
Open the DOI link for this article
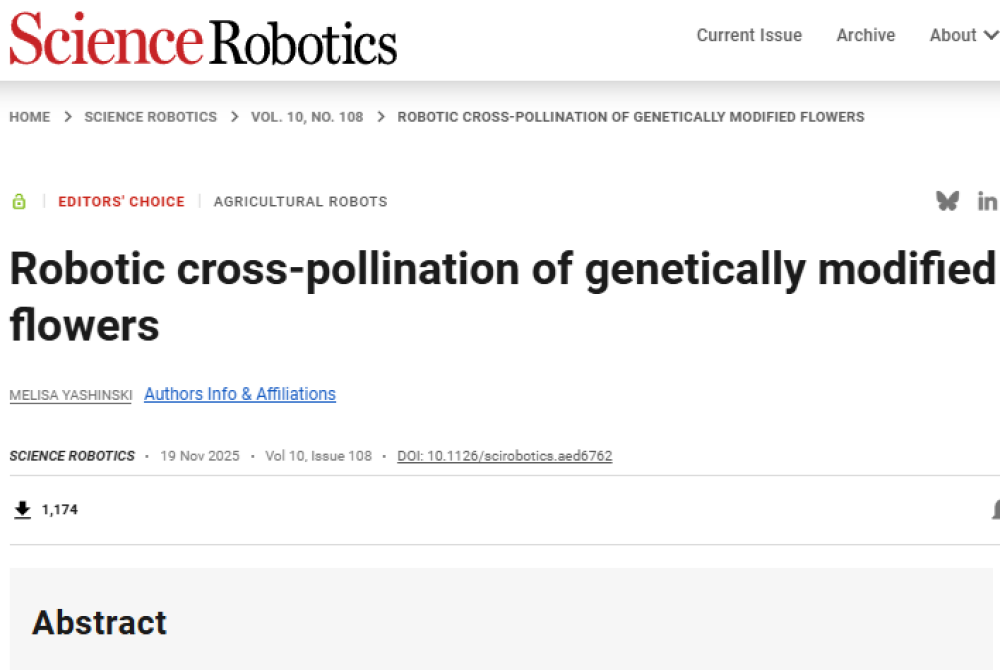[504, 456]
